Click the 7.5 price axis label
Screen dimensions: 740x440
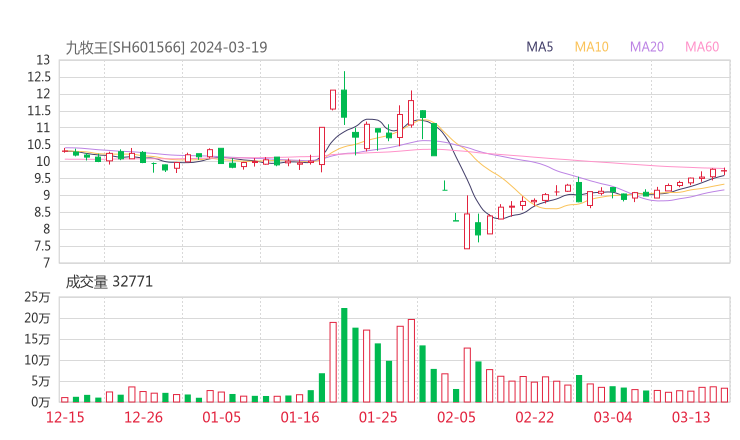click(x=42, y=246)
